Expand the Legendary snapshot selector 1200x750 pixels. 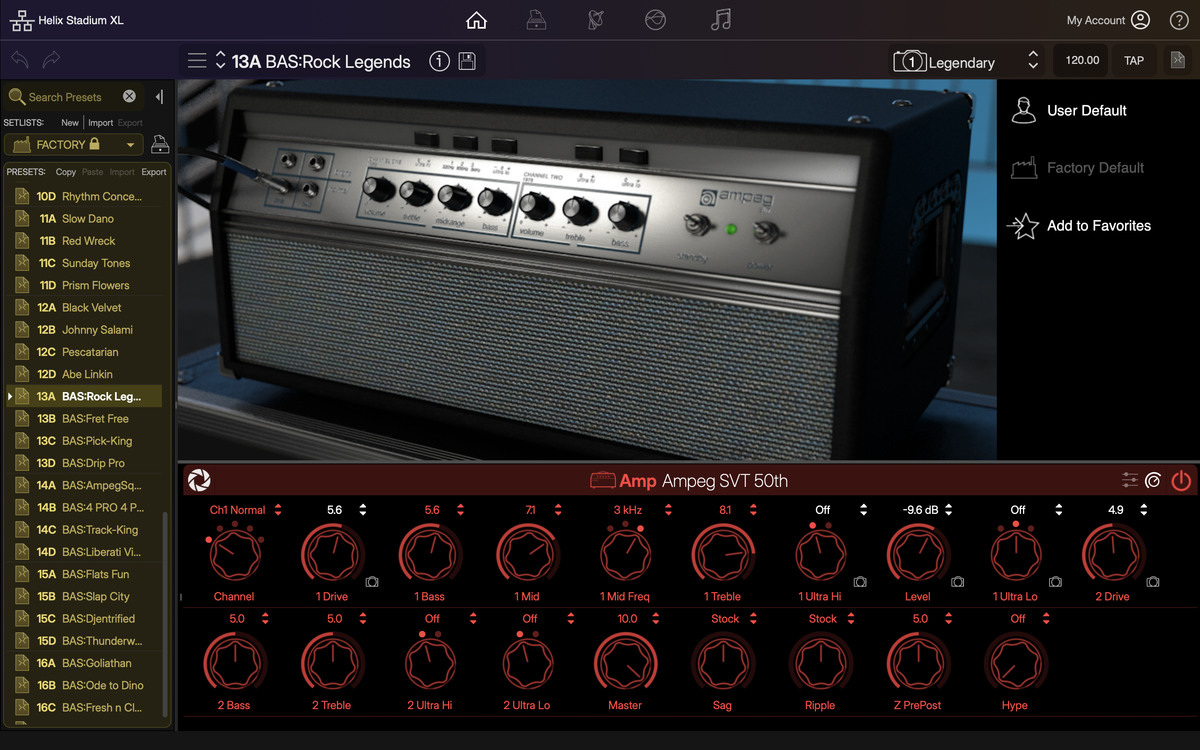(1033, 61)
